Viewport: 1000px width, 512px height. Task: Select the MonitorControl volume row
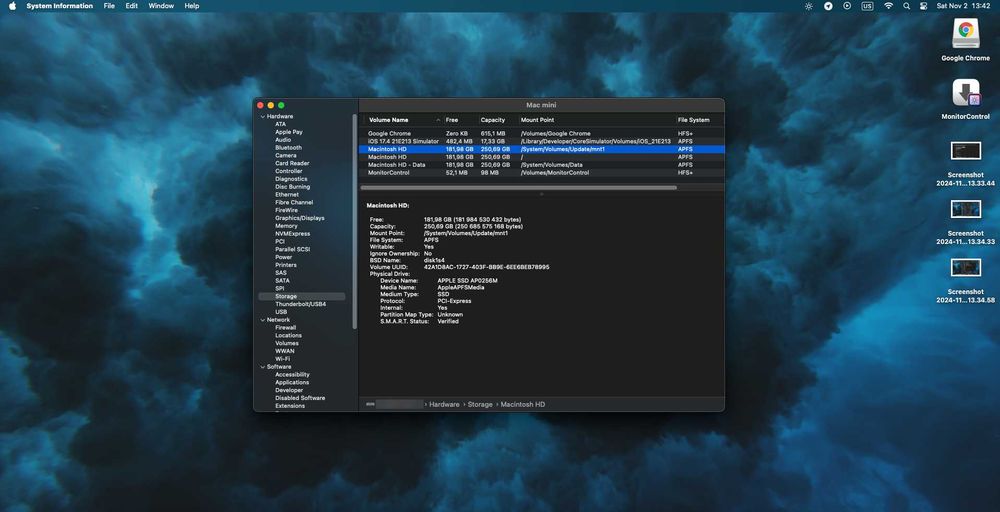[541, 173]
